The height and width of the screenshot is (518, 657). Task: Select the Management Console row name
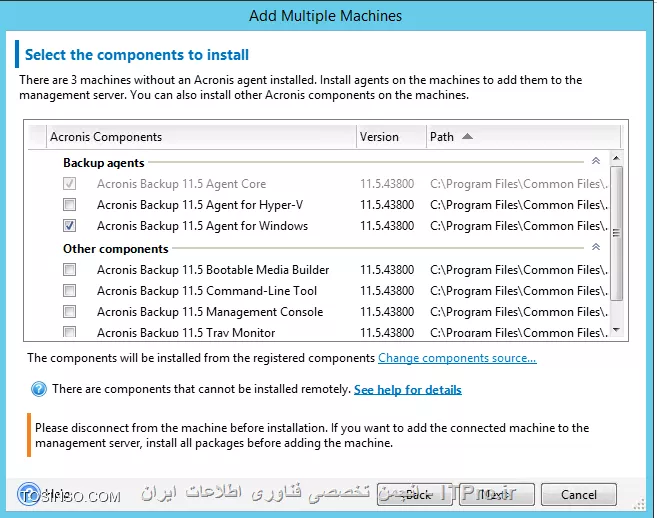coord(210,312)
